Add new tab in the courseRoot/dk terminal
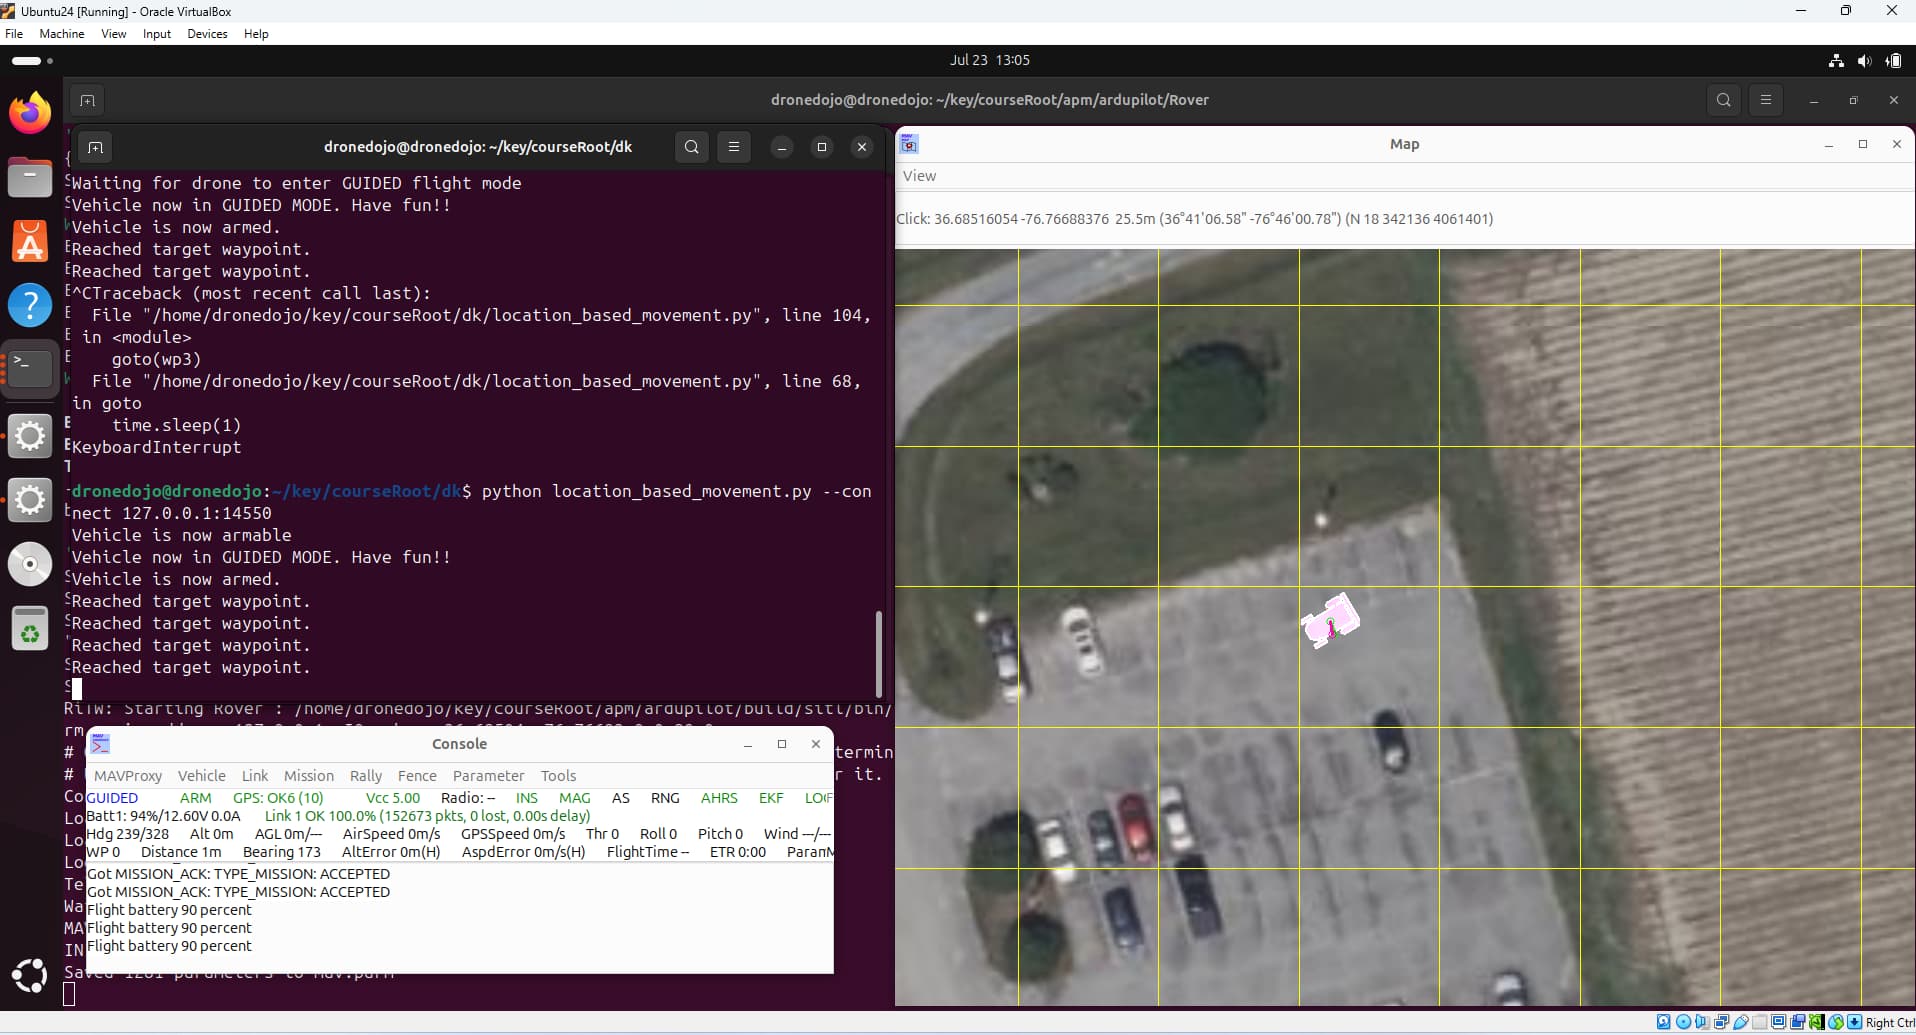The image size is (1916, 1035). 95,147
